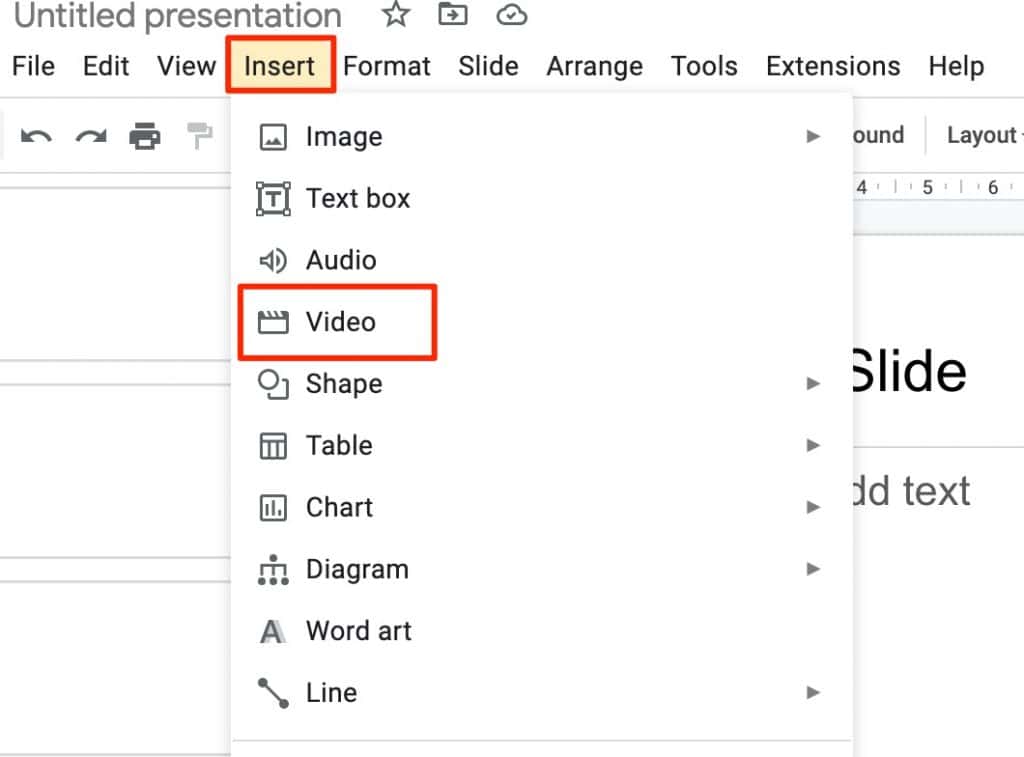Choose Line from Insert menu
1024x757 pixels.
542,693
